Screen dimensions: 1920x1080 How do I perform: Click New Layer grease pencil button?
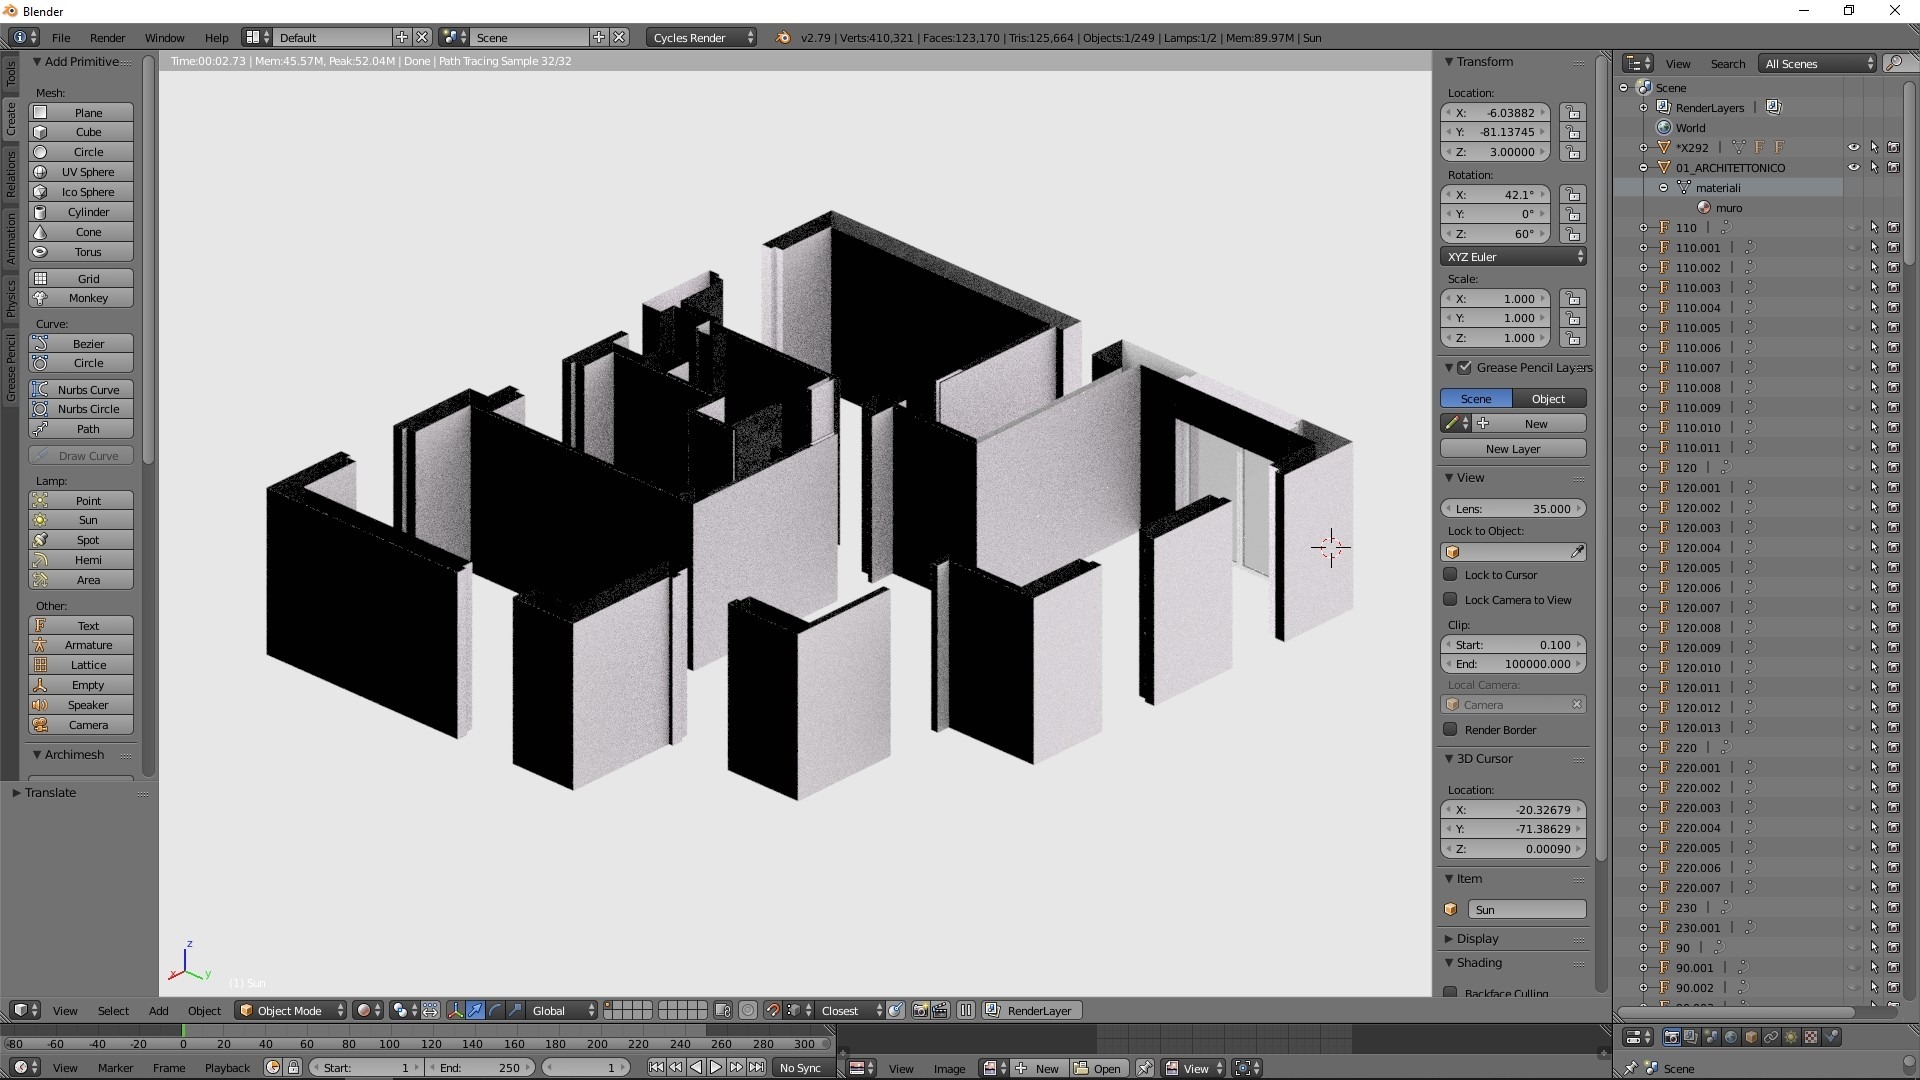coord(1513,449)
